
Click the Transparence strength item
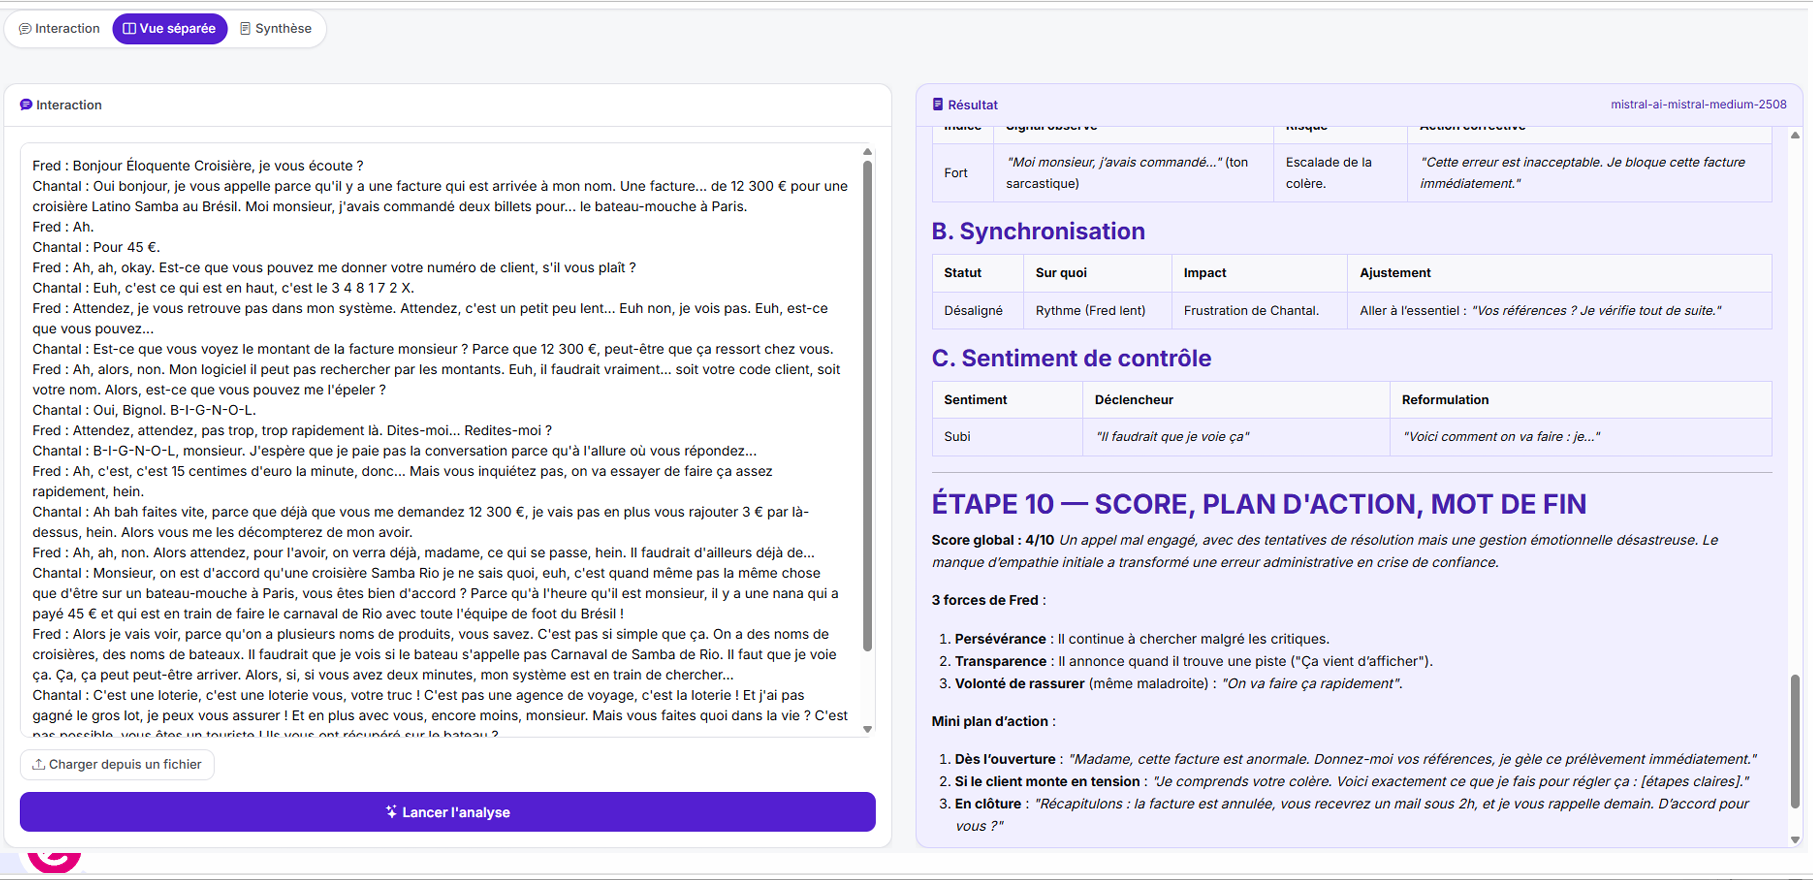[1193, 661]
